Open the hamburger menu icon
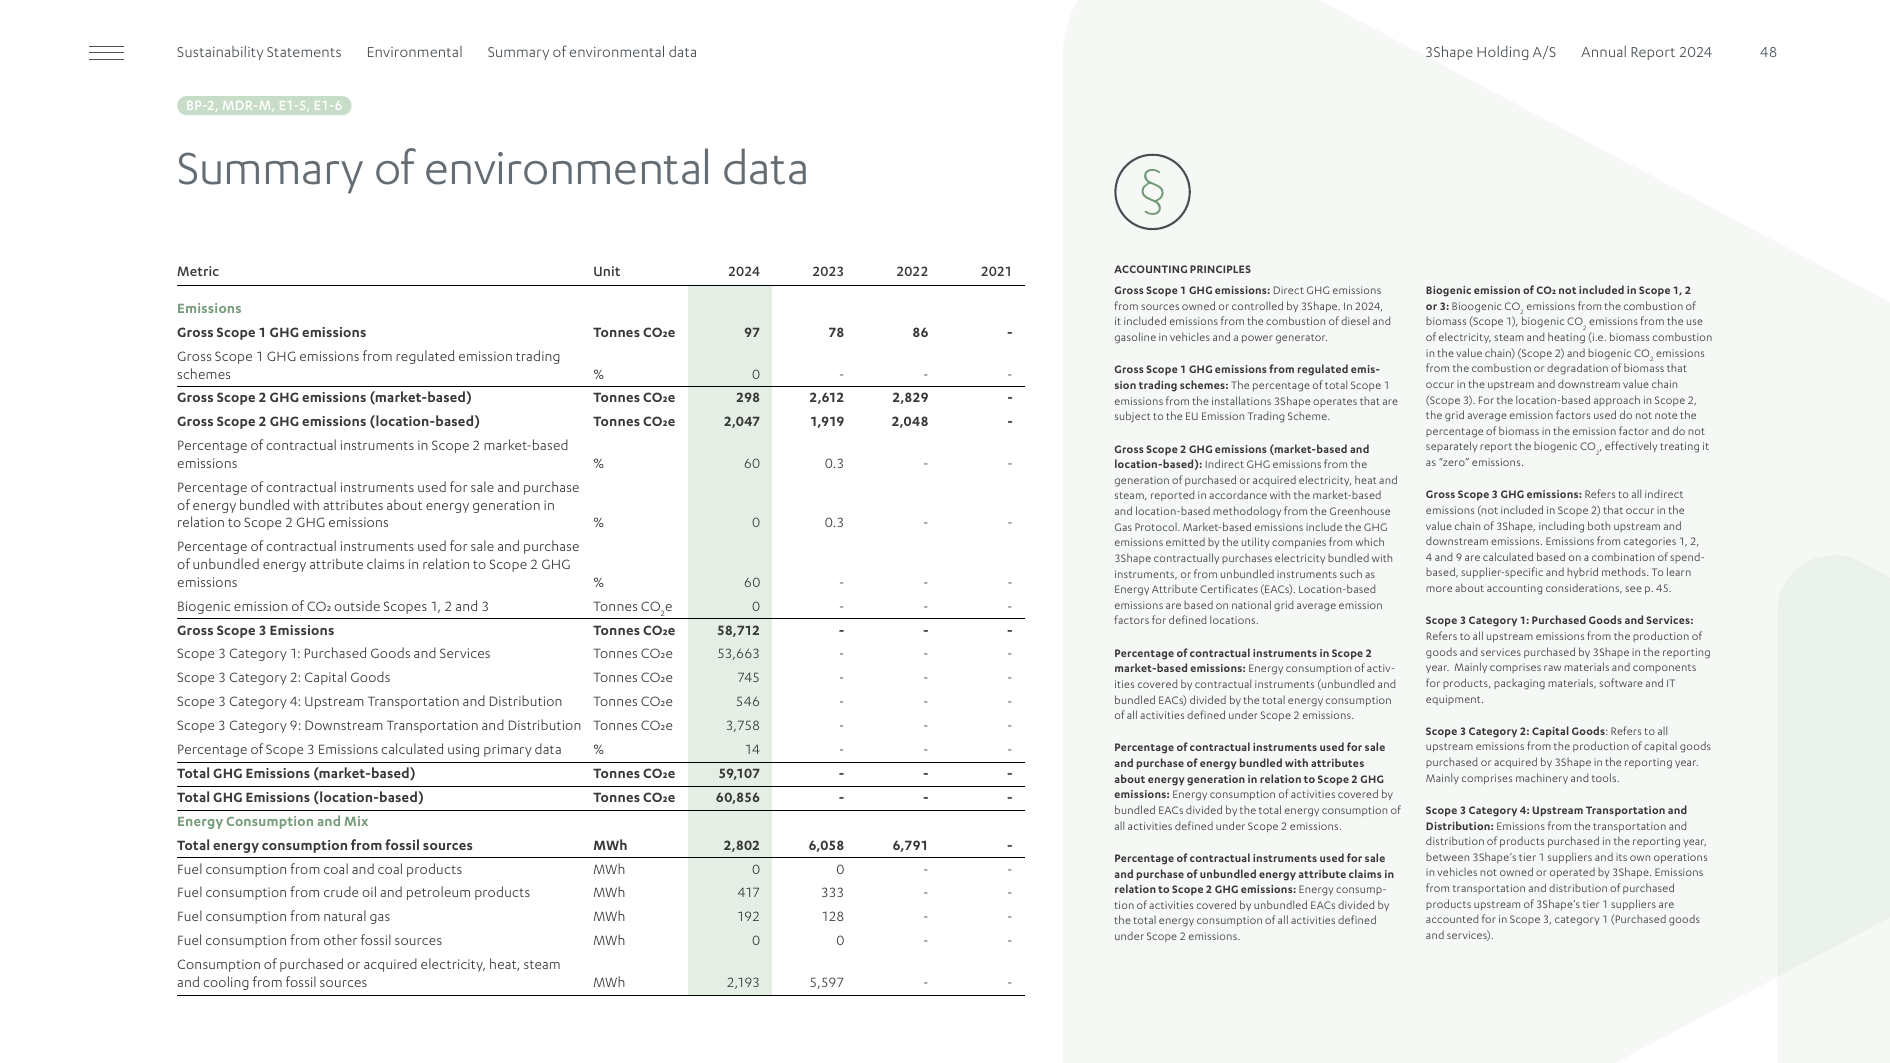The image size is (1890, 1063). coord(106,53)
